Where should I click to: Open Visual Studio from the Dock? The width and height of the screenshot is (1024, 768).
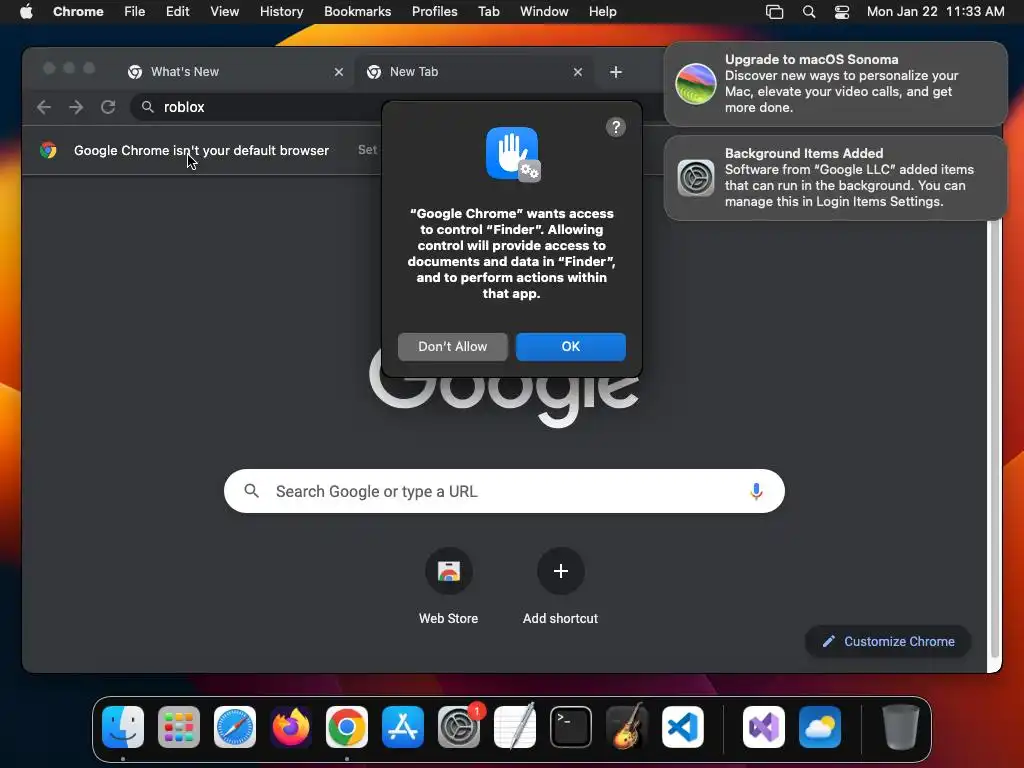coord(763,727)
